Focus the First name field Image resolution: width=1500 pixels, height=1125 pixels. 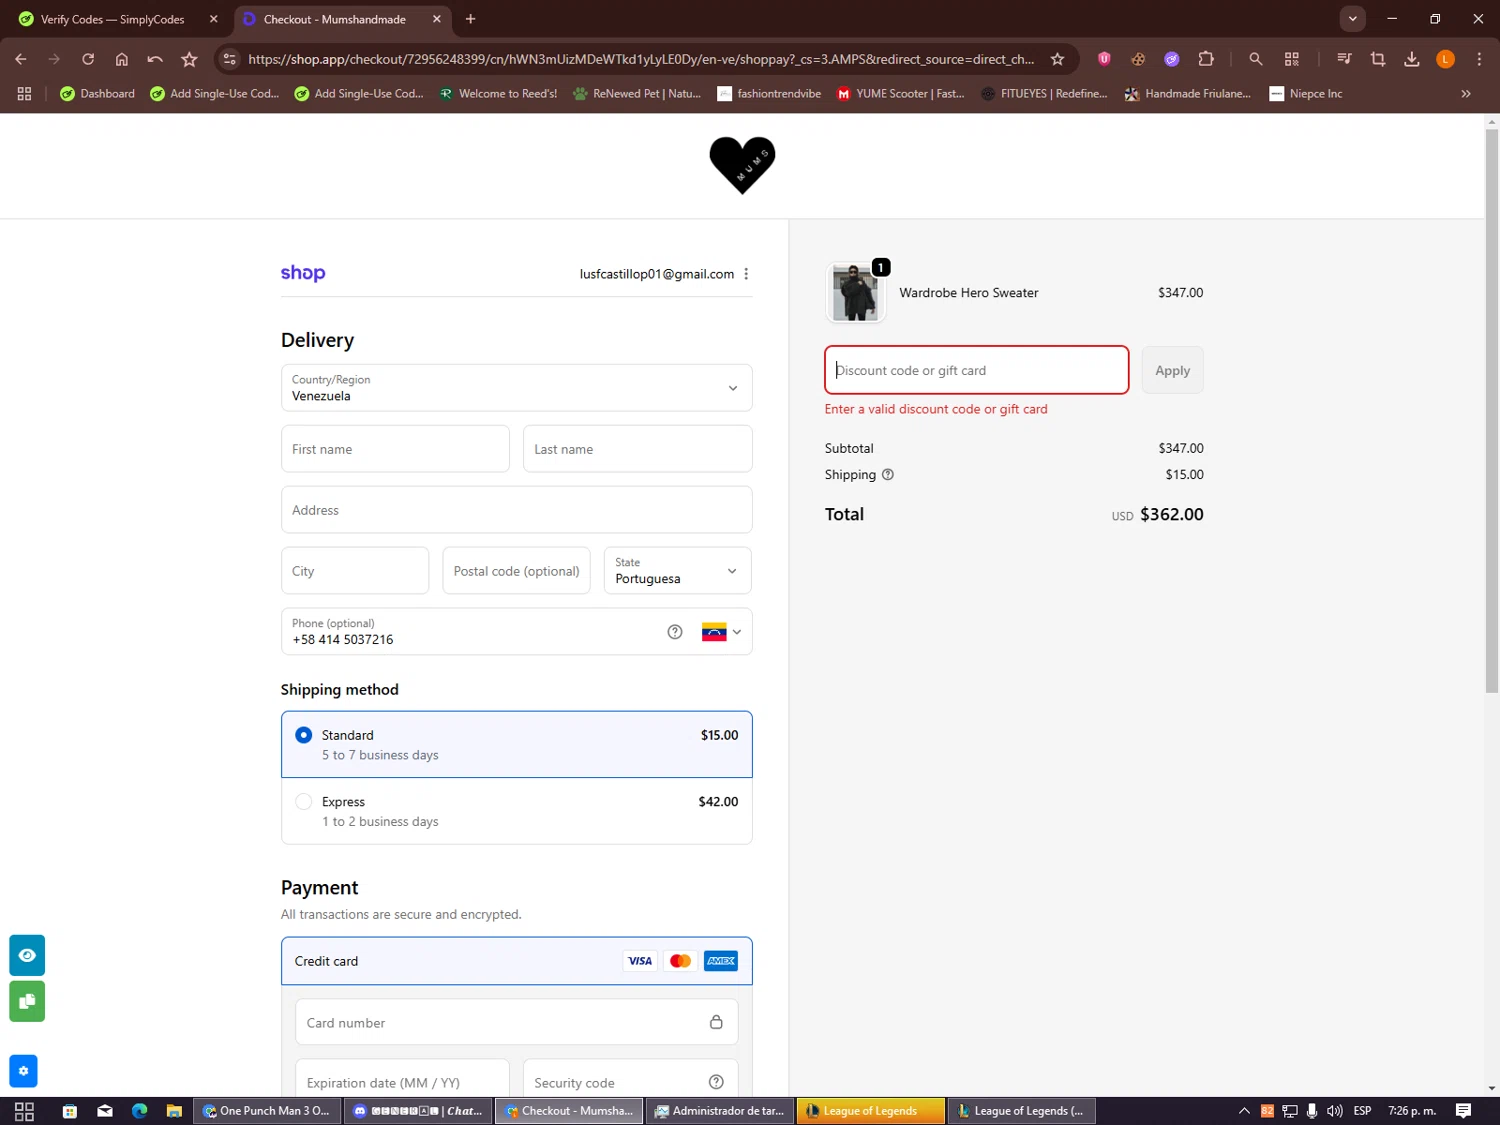395,449
